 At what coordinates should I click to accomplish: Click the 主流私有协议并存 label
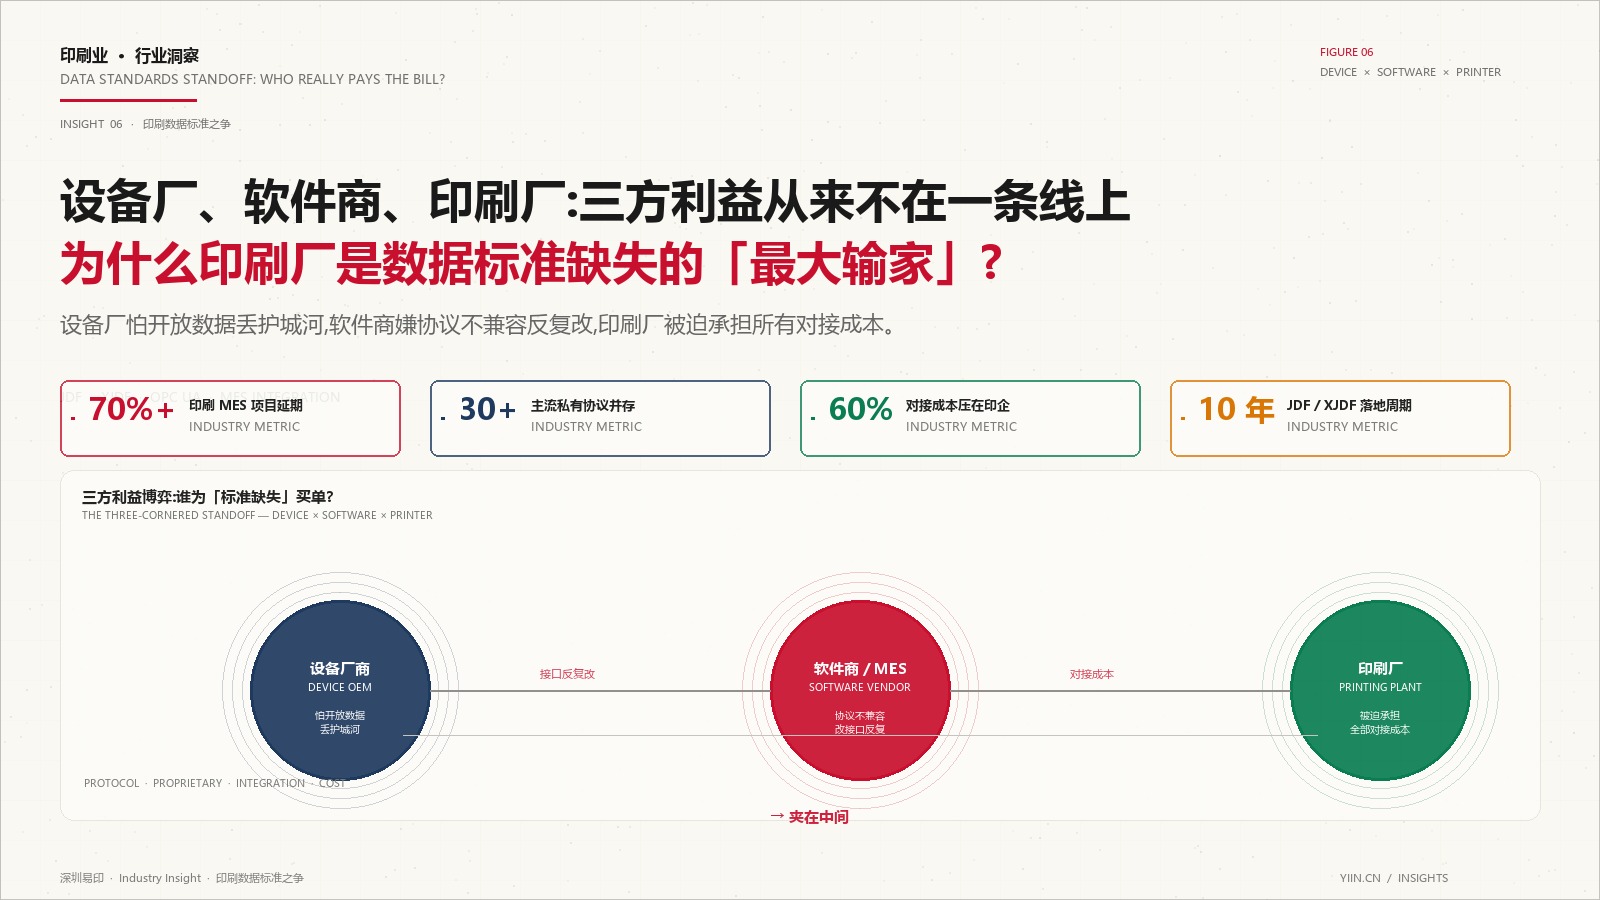[583, 405]
